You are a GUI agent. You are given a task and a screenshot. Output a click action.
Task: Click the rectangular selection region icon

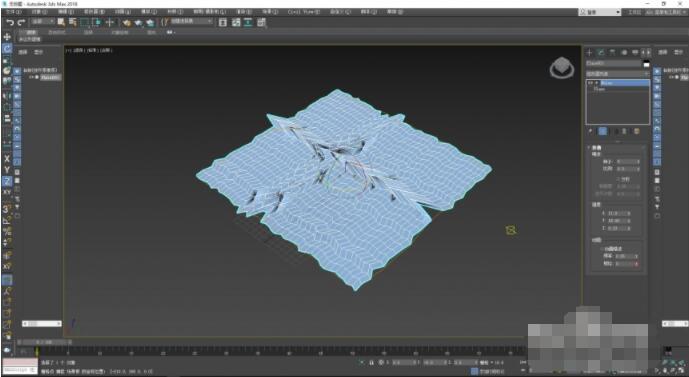tap(84, 22)
